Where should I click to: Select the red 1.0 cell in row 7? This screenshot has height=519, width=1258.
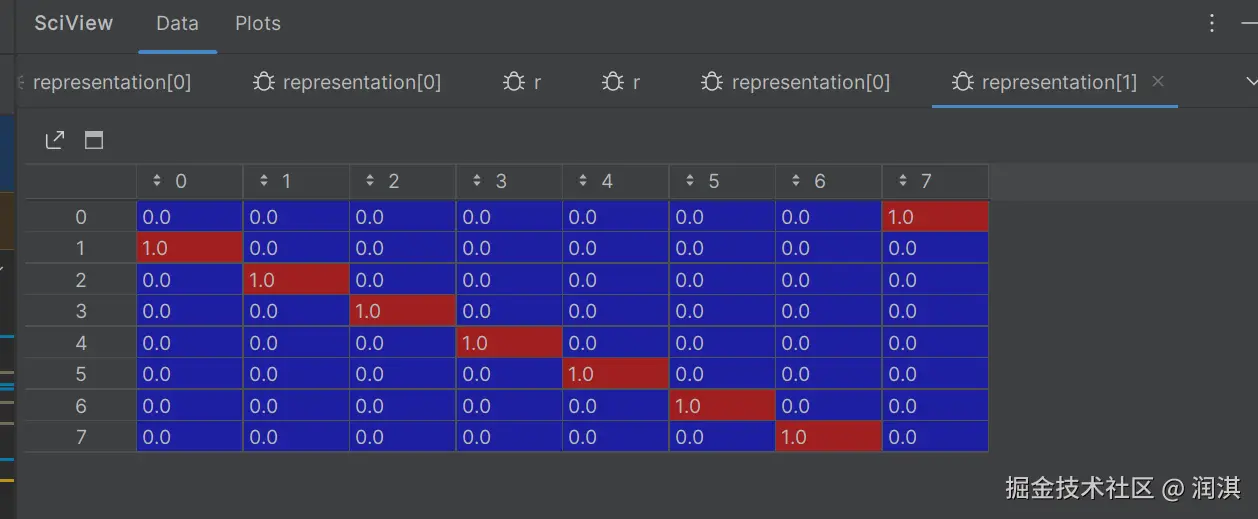click(828, 437)
